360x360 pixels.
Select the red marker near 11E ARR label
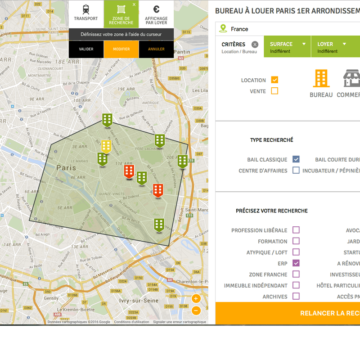(x=129, y=171)
